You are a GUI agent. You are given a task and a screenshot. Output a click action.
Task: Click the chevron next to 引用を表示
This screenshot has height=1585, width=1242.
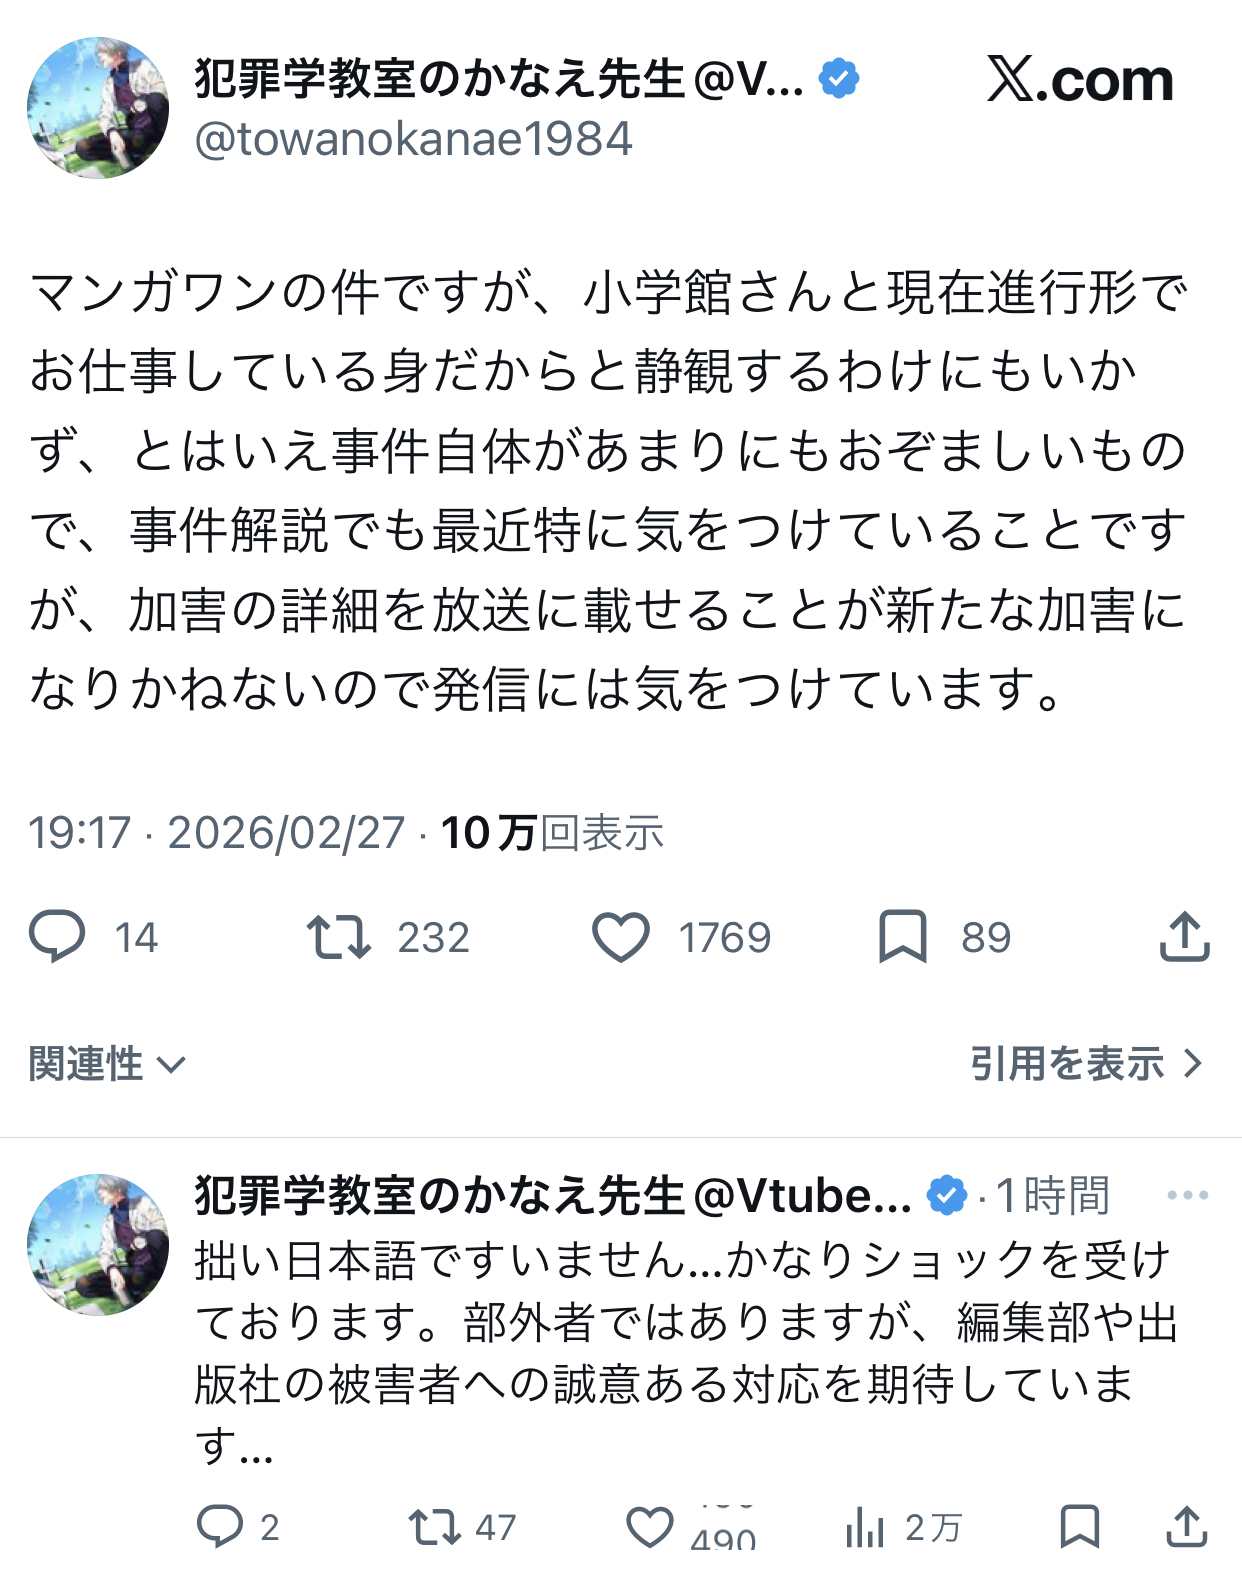(x=1192, y=1064)
